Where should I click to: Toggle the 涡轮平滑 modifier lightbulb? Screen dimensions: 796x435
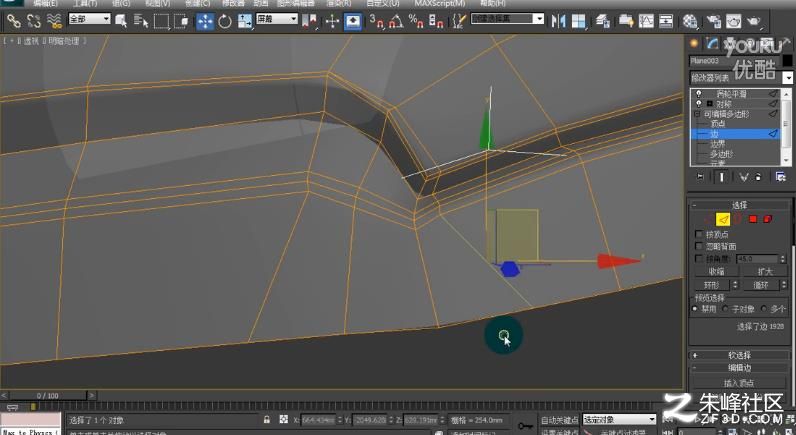point(699,94)
